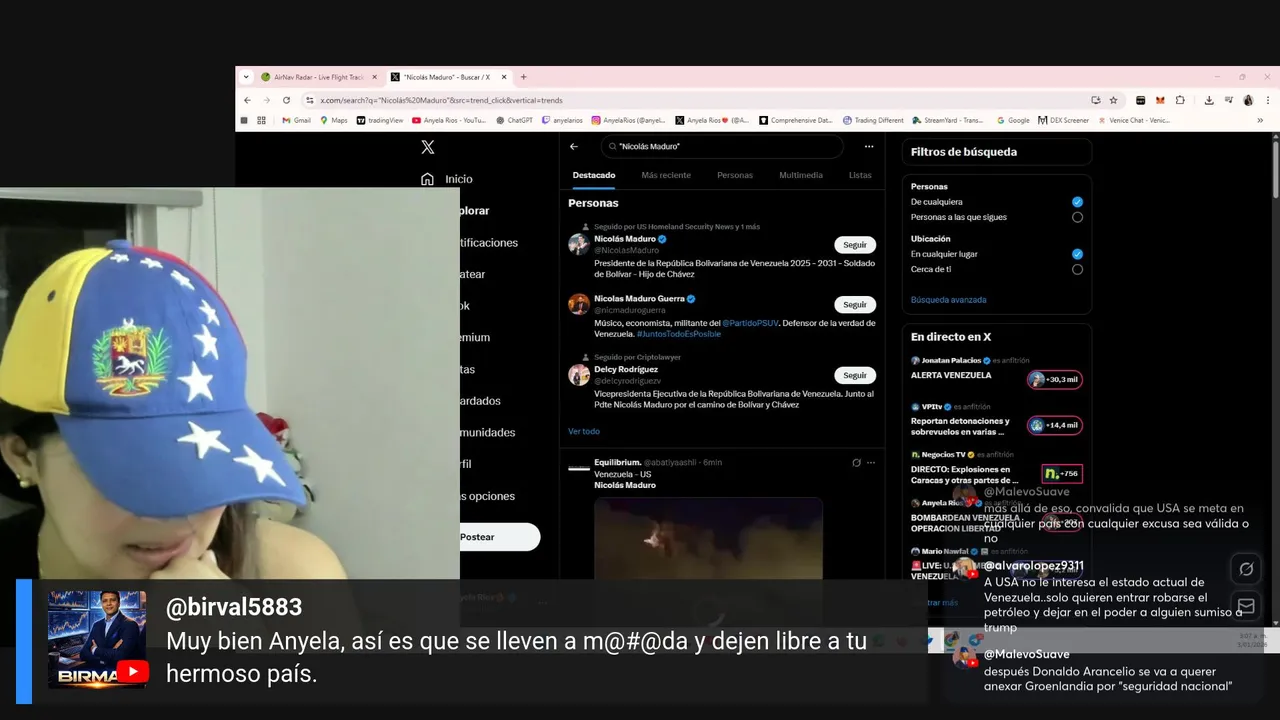Open the MetaMask fox extension icon

(x=1160, y=100)
